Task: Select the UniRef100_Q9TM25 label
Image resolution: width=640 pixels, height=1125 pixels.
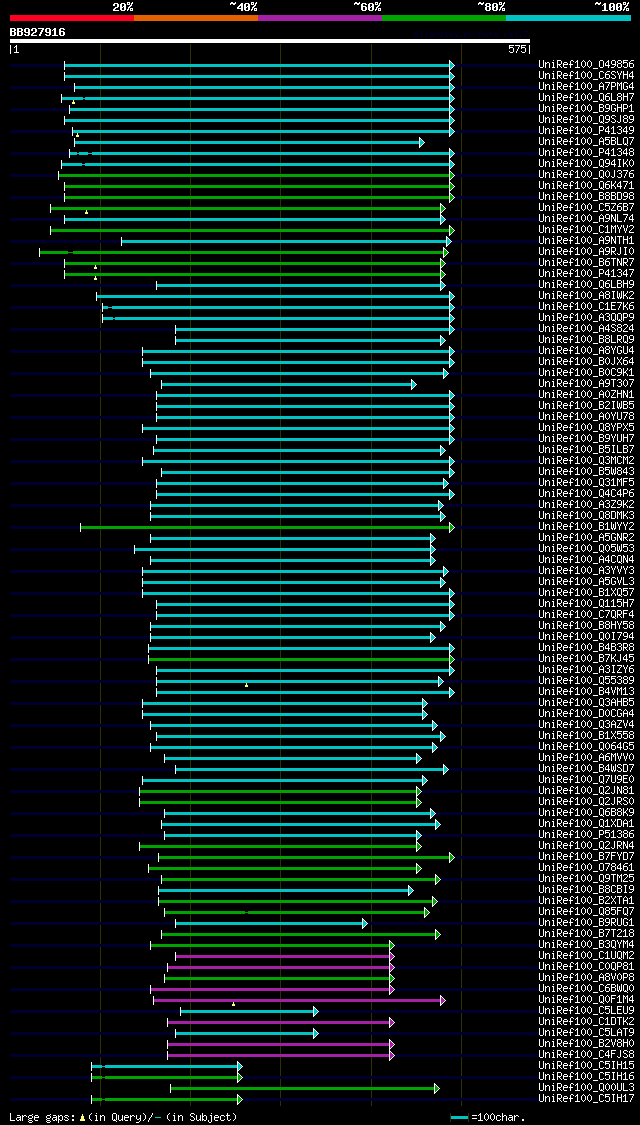Action: click(586, 879)
